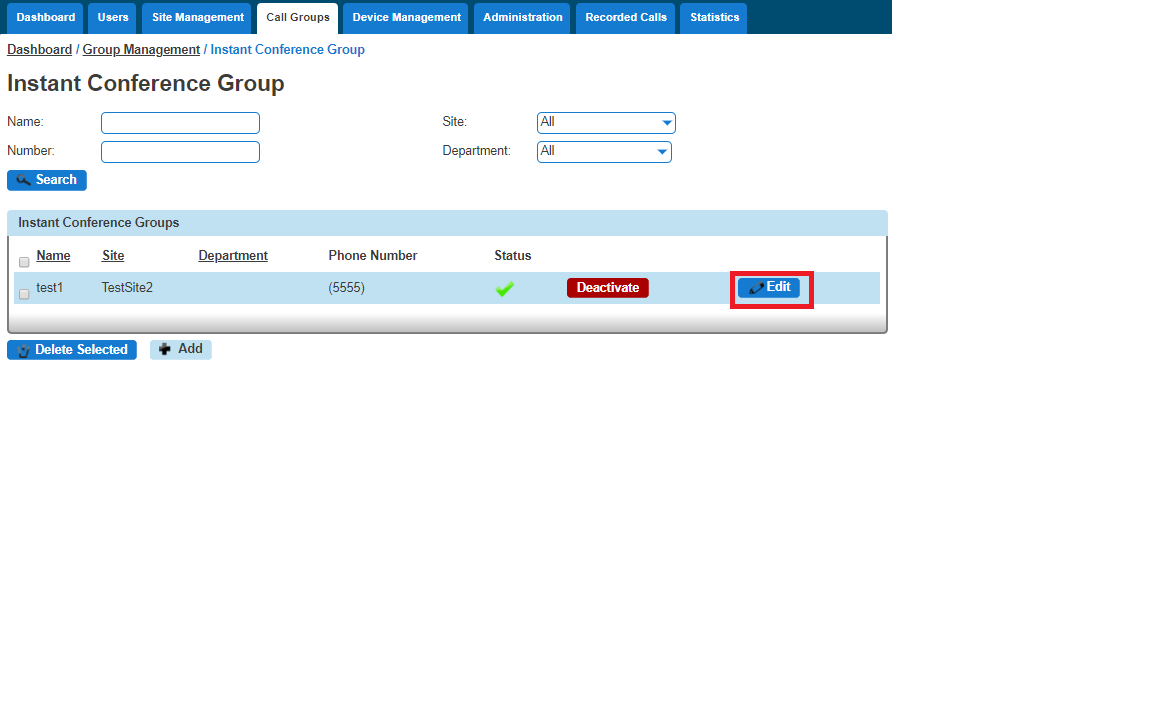Screen dimensions: 1152x707
Task: Click the Instant Conference Group breadcrumb
Action: coord(287,49)
